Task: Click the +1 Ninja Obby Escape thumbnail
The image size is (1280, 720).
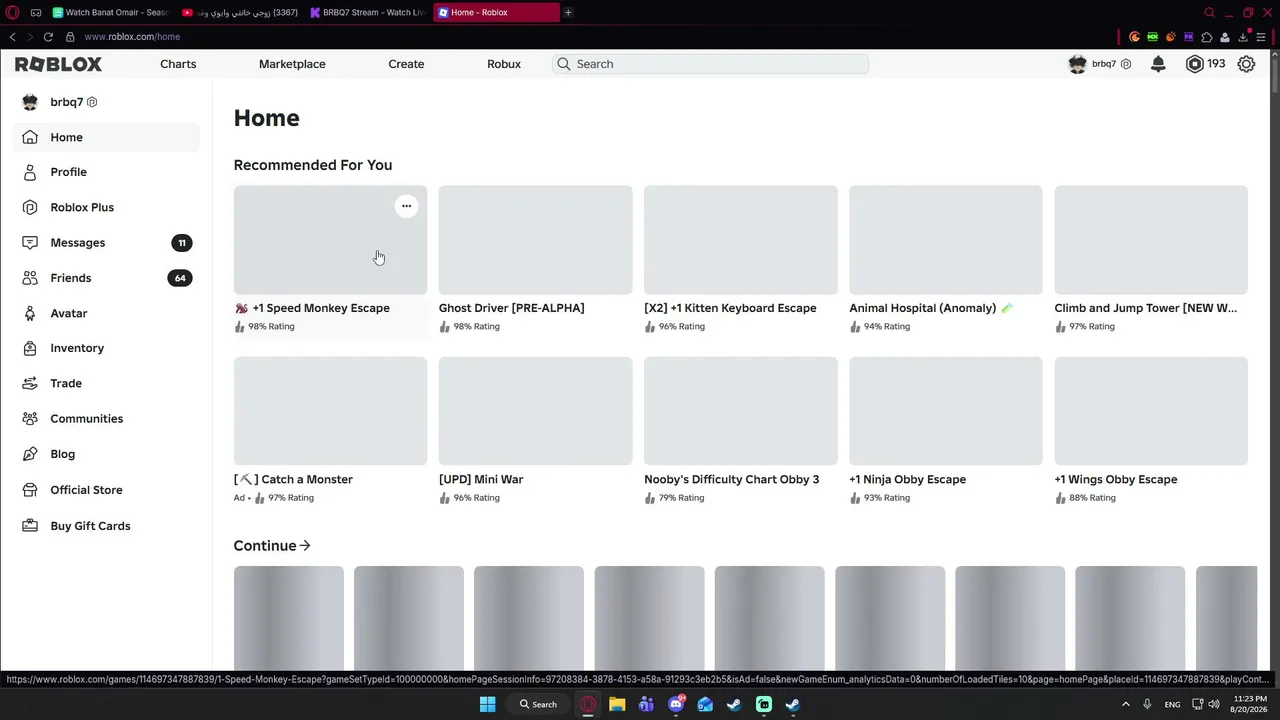Action: pos(945,411)
